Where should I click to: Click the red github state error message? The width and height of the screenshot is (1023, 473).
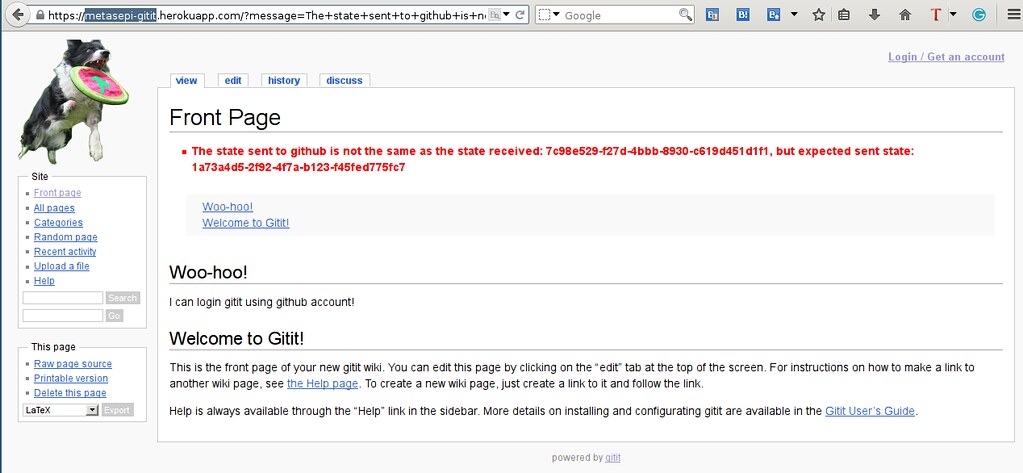(x=553, y=159)
